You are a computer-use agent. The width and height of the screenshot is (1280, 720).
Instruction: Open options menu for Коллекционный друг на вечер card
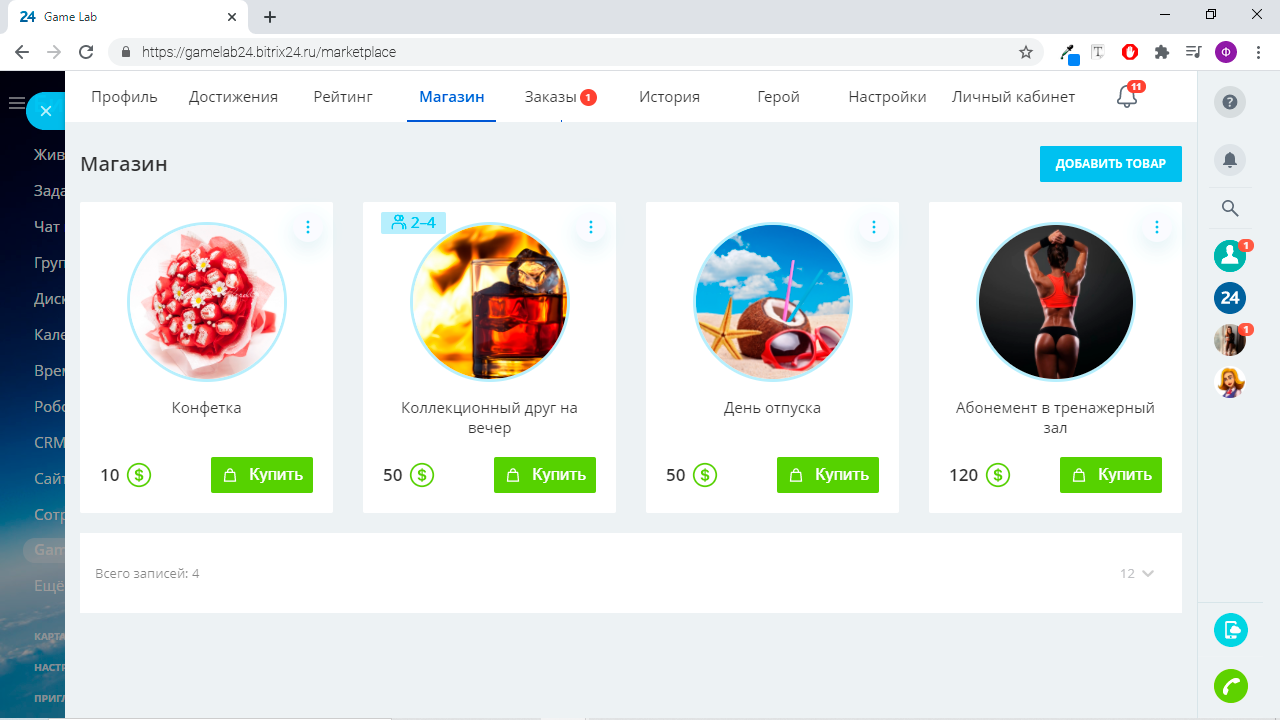(591, 227)
